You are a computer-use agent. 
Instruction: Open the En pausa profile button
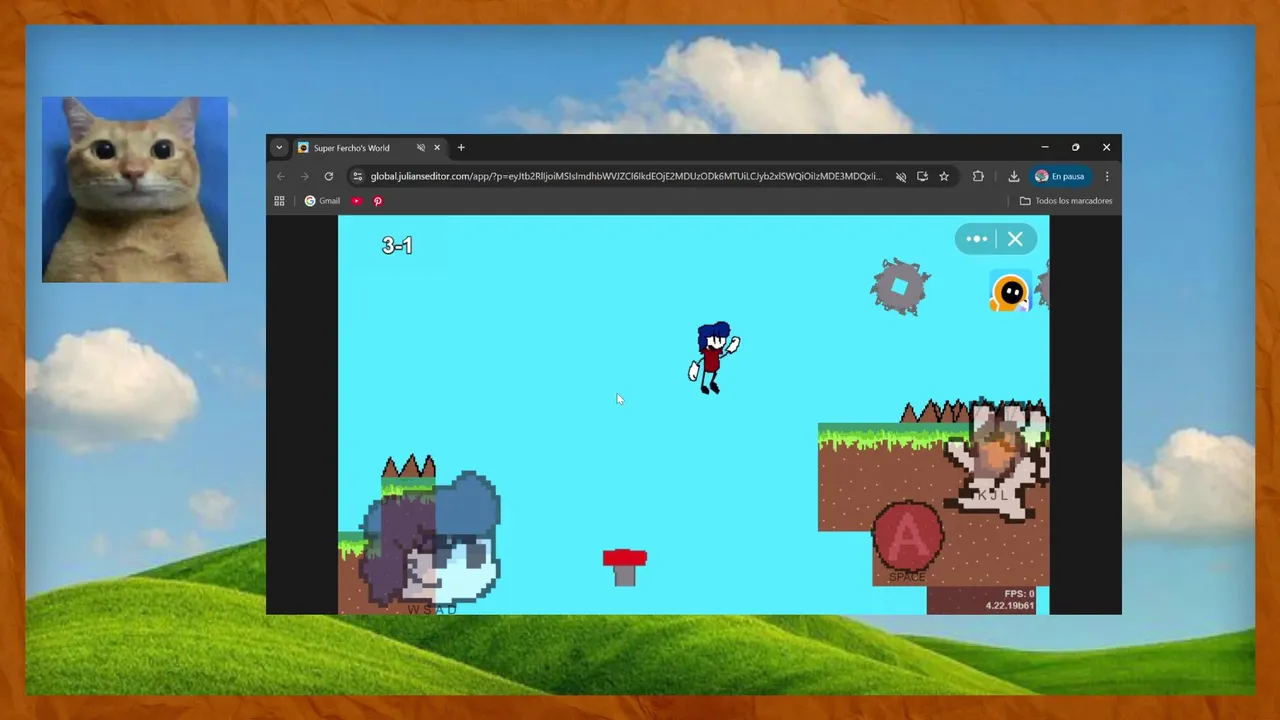(1060, 176)
